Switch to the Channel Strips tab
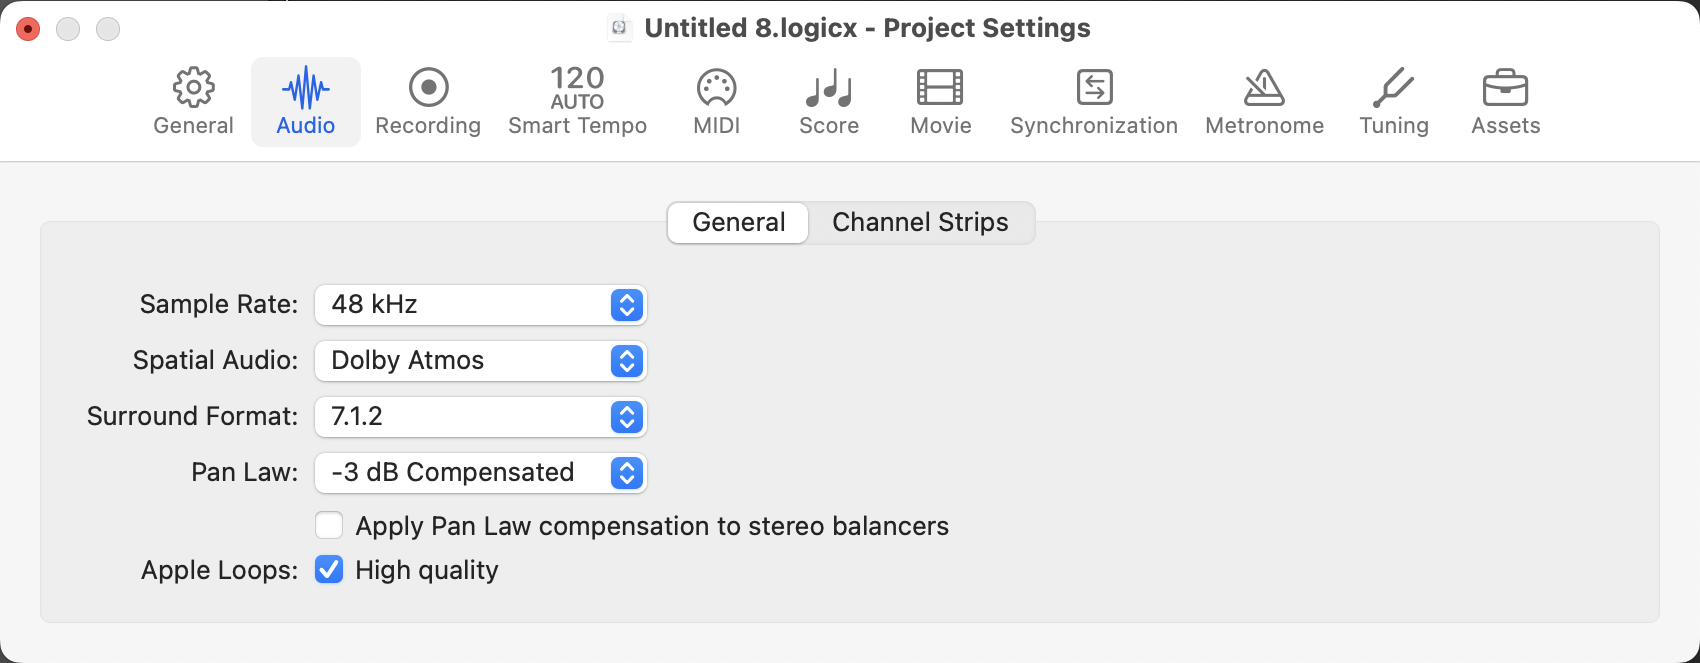Screen dimensions: 1700x663 click(920, 222)
